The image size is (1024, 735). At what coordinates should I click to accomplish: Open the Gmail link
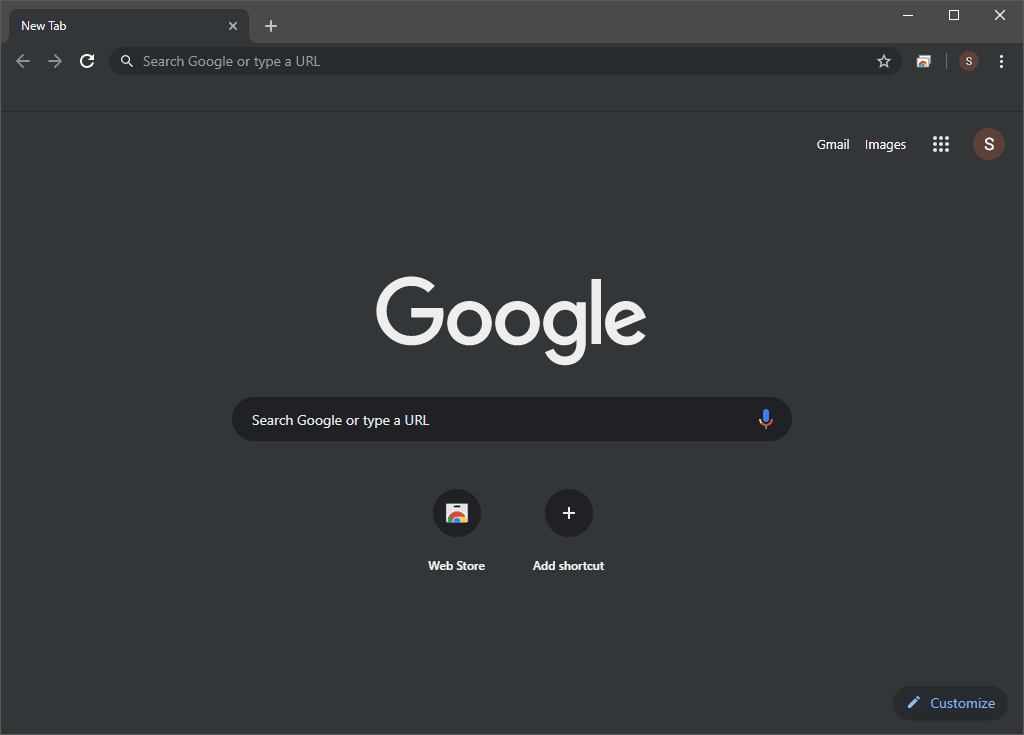[833, 144]
